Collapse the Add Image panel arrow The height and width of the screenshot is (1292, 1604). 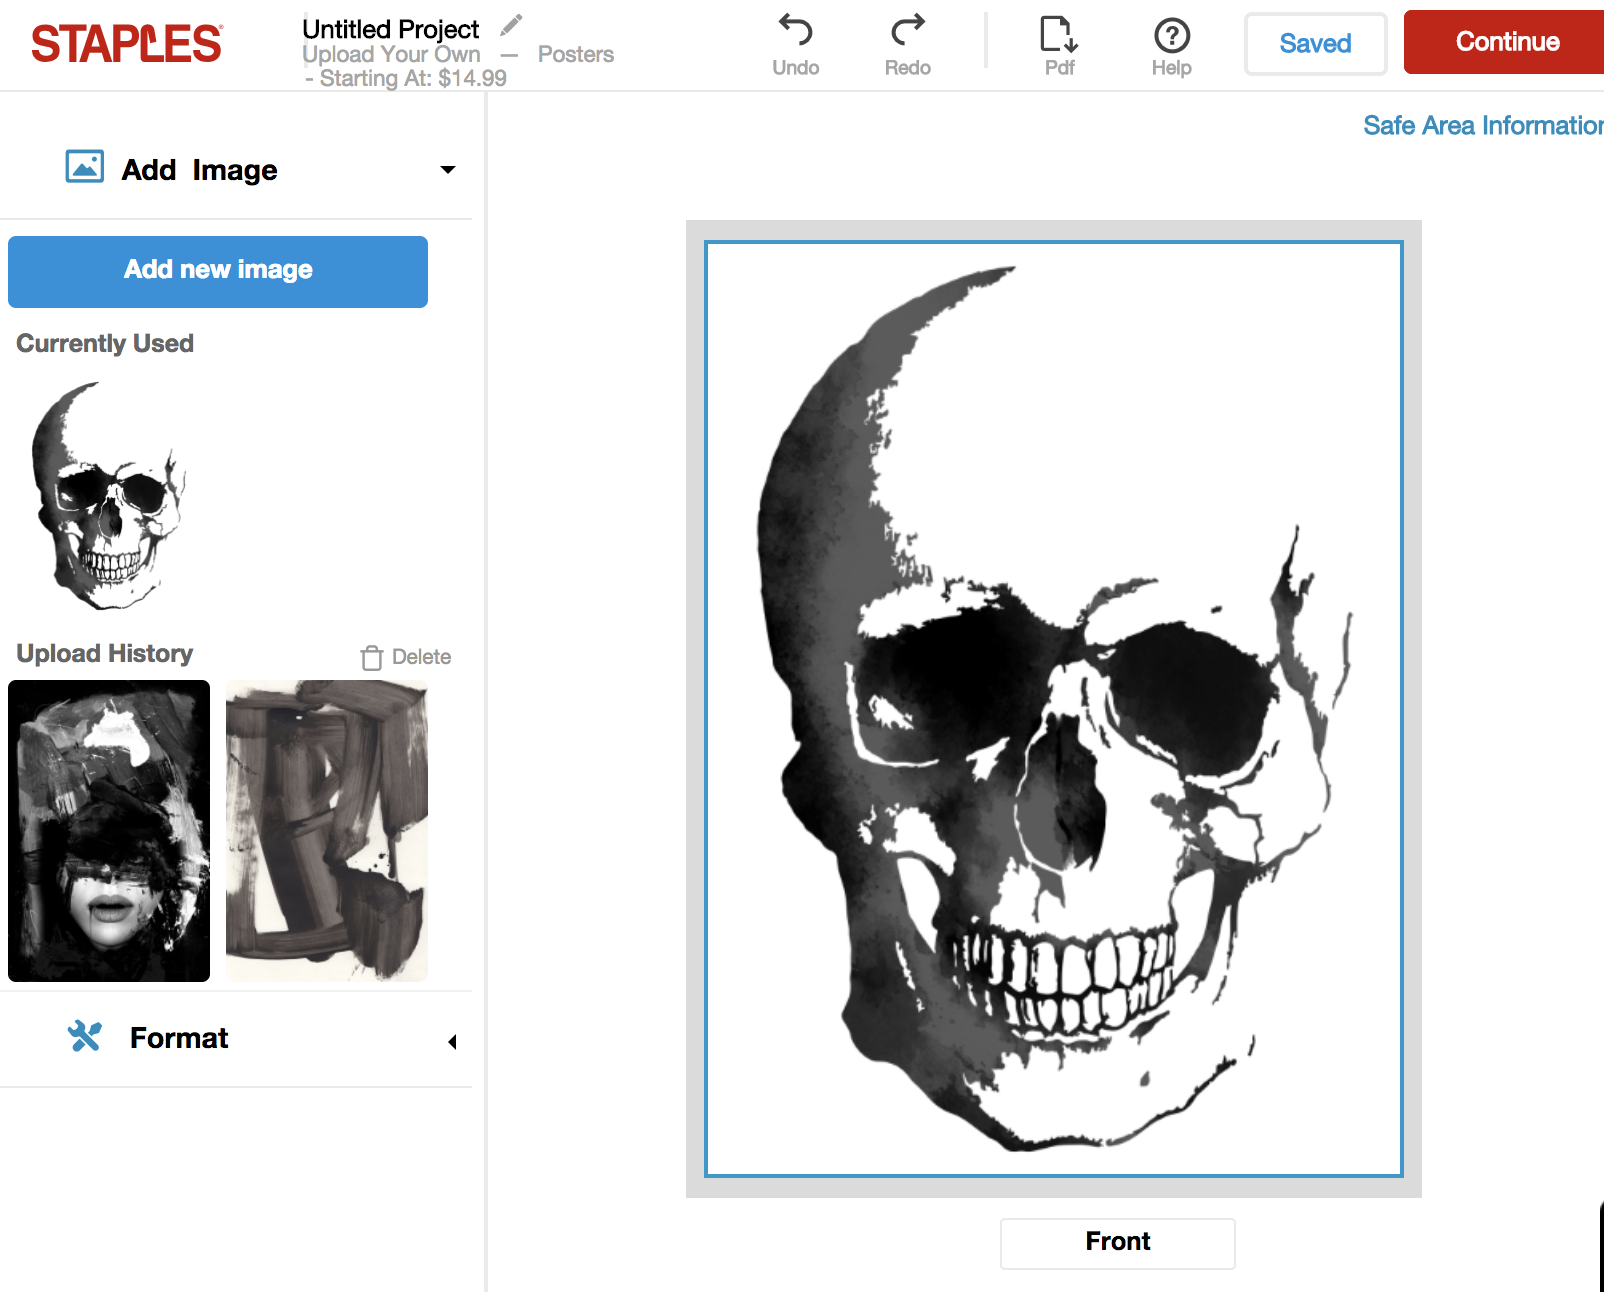448,170
